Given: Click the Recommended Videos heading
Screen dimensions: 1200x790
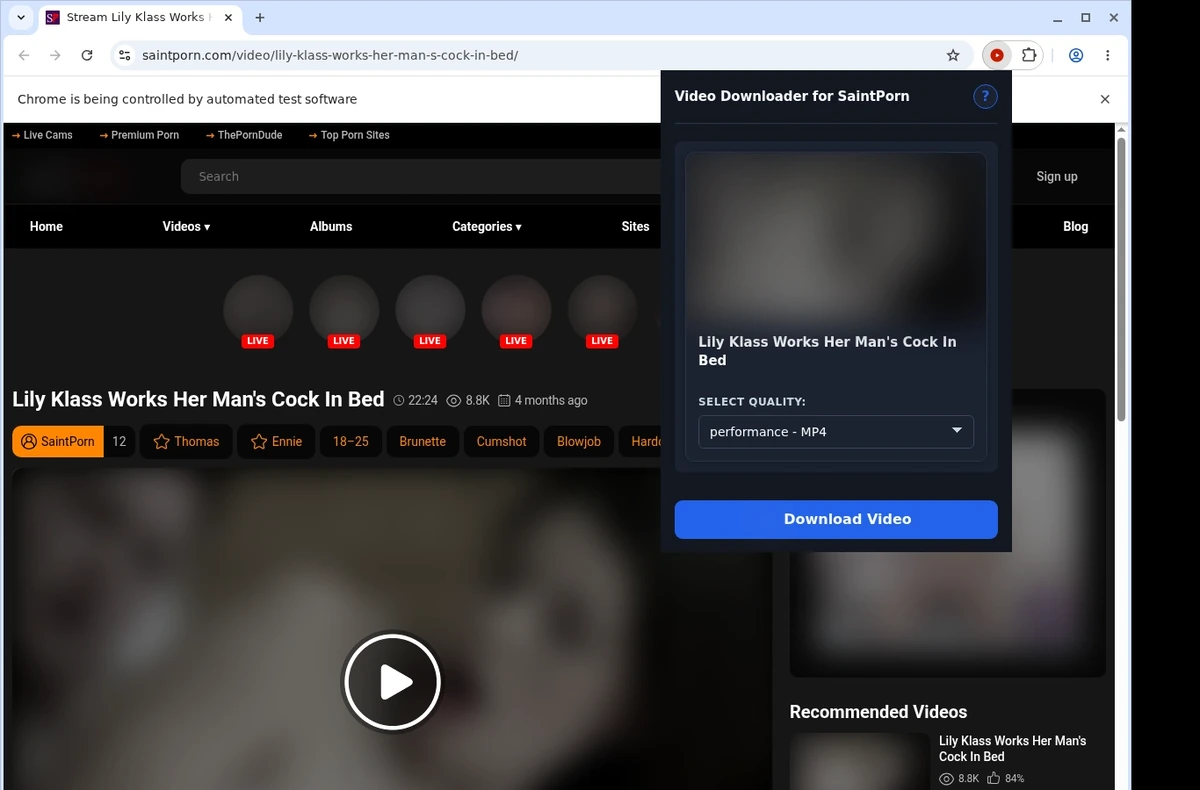Looking at the screenshot, I should click(878, 712).
